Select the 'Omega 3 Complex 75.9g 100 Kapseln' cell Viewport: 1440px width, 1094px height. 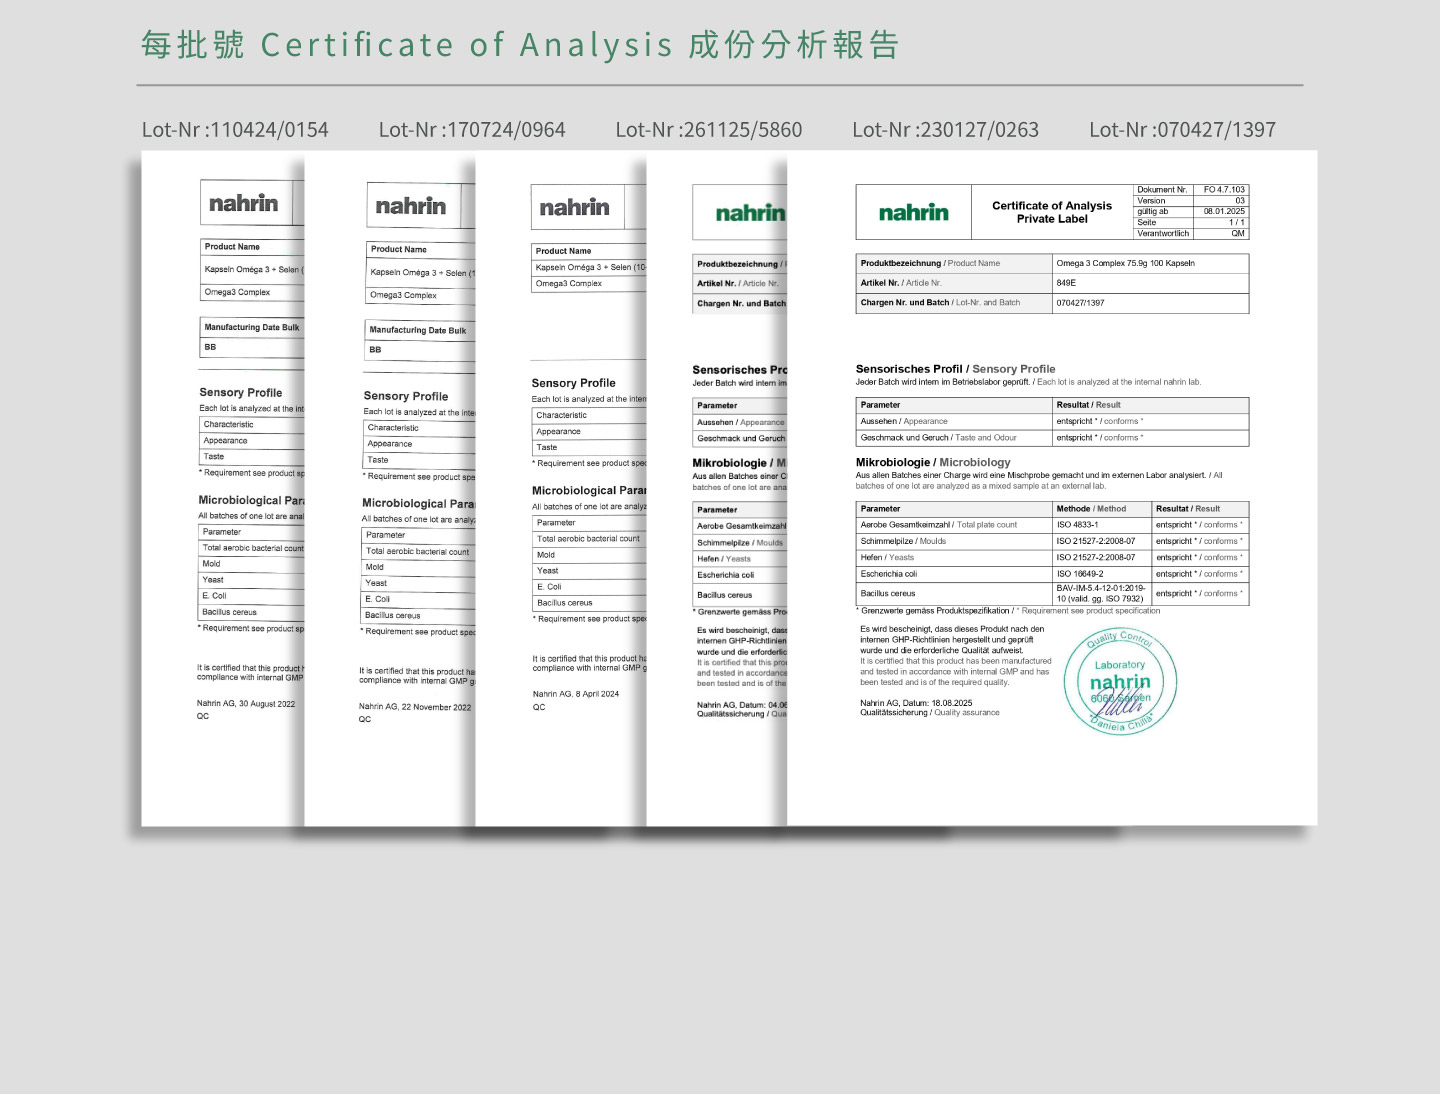[x=1150, y=264]
